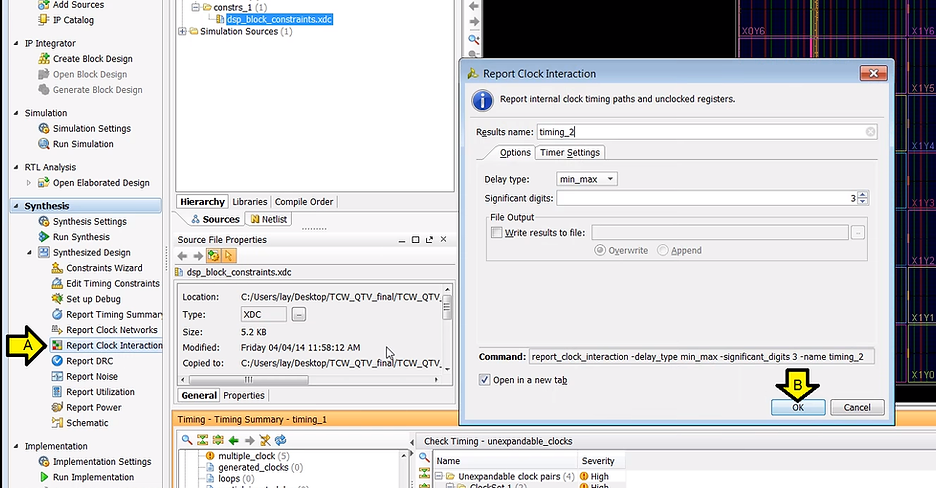Expand Simulation Sources tree node
The height and width of the screenshot is (488, 936).
coord(182,32)
